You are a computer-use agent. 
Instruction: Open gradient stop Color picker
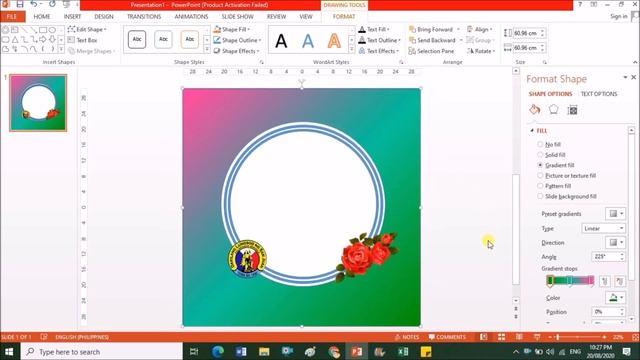tap(616, 298)
